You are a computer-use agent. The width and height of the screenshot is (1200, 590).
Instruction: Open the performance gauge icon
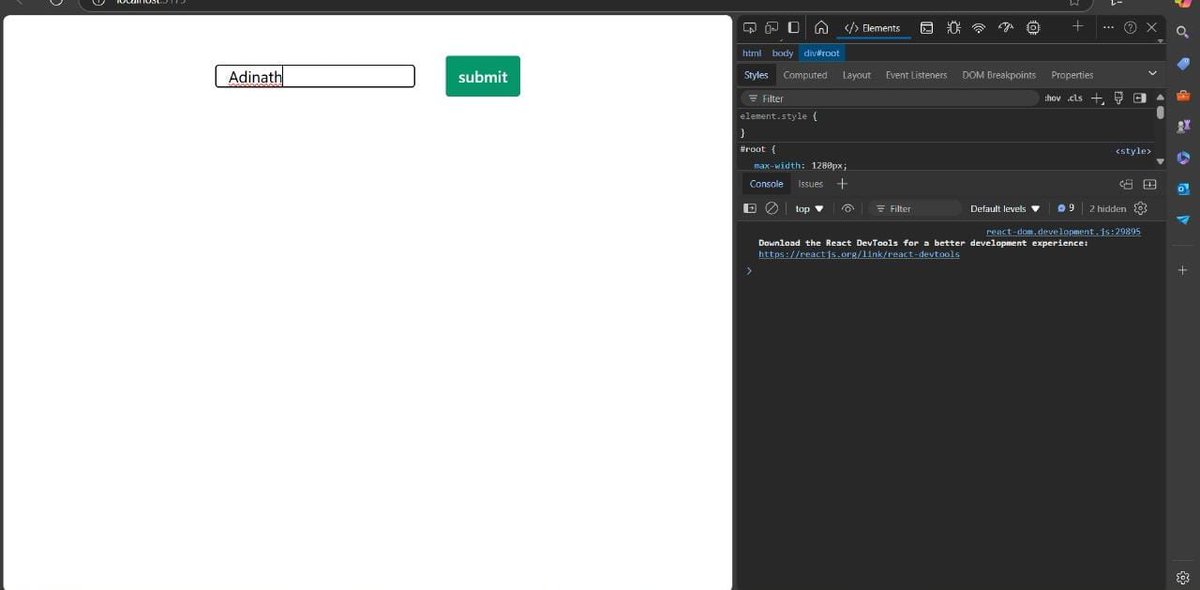(x=1007, y=28)
